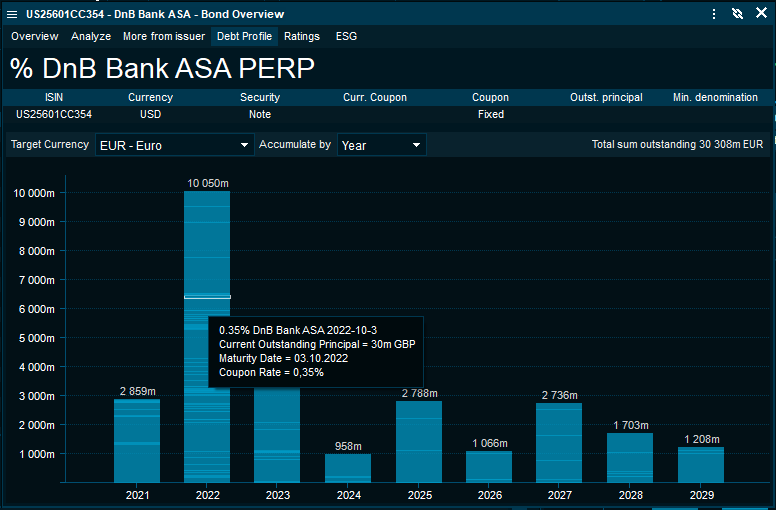Close the Bond Overview panel

point(761,14)
